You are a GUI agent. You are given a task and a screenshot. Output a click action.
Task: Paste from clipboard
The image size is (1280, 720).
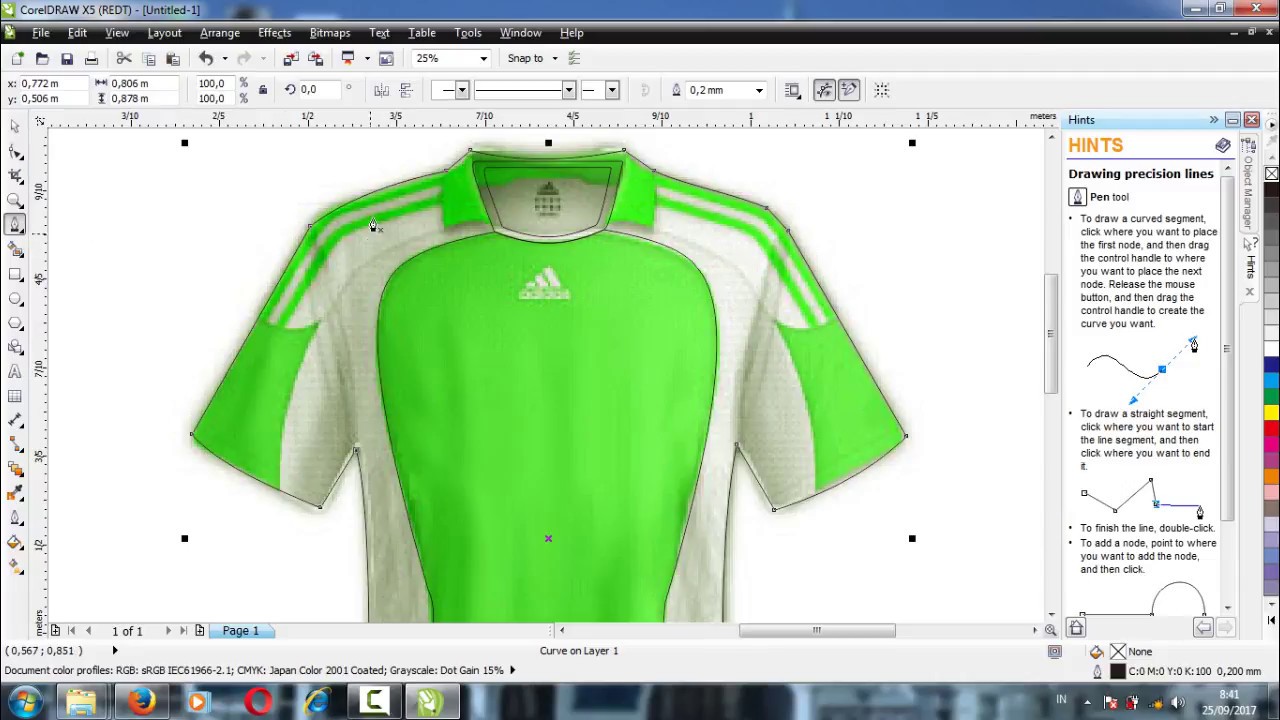click(x=173, y=59)
